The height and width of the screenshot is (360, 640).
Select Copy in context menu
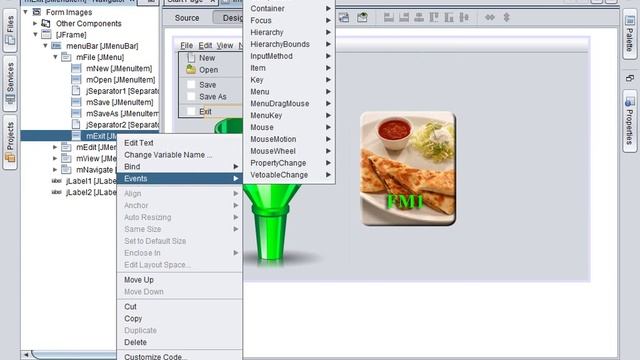180,318
